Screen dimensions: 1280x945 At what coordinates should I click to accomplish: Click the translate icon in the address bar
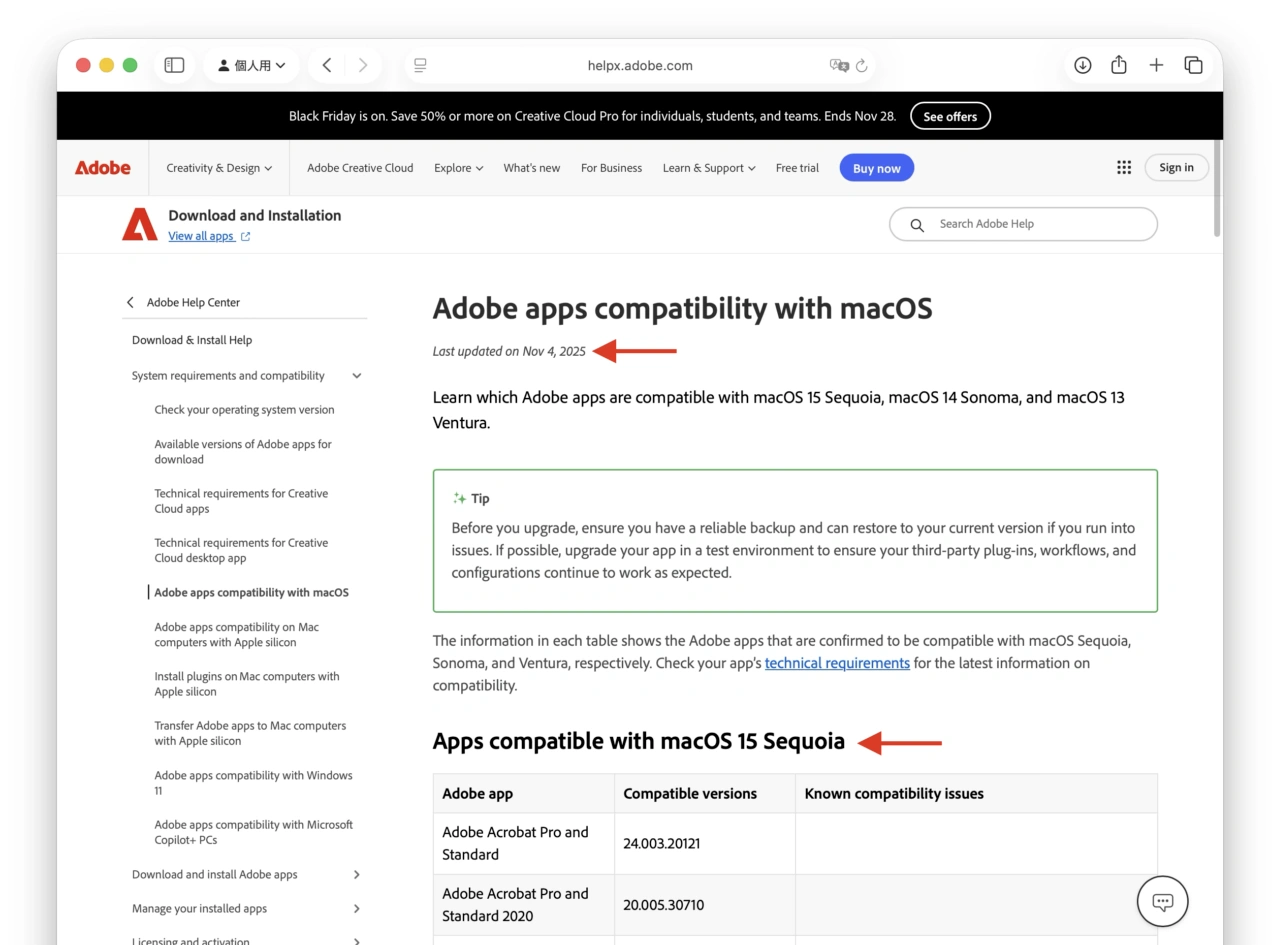point(838,64)
